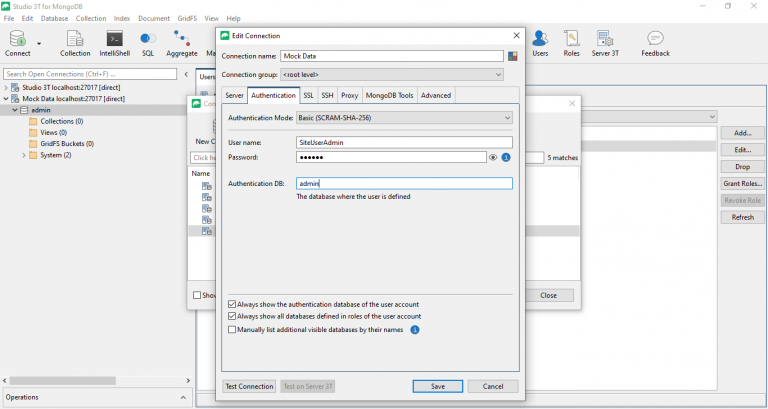Click the Drop button in Users panel
Screen dimensions: 768x409
(743, 167)
